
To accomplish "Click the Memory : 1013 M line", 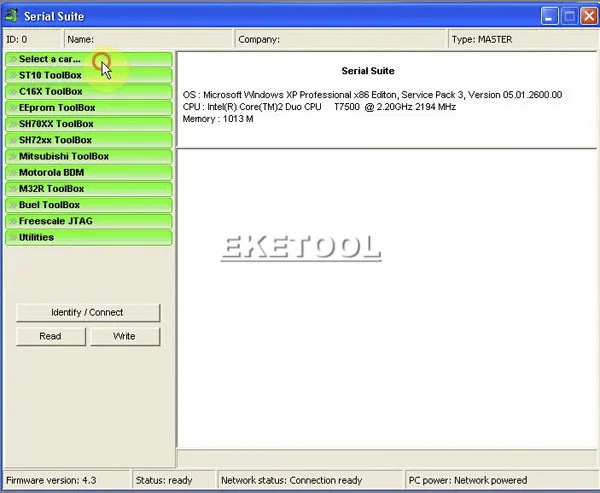I will click(218, 119).
